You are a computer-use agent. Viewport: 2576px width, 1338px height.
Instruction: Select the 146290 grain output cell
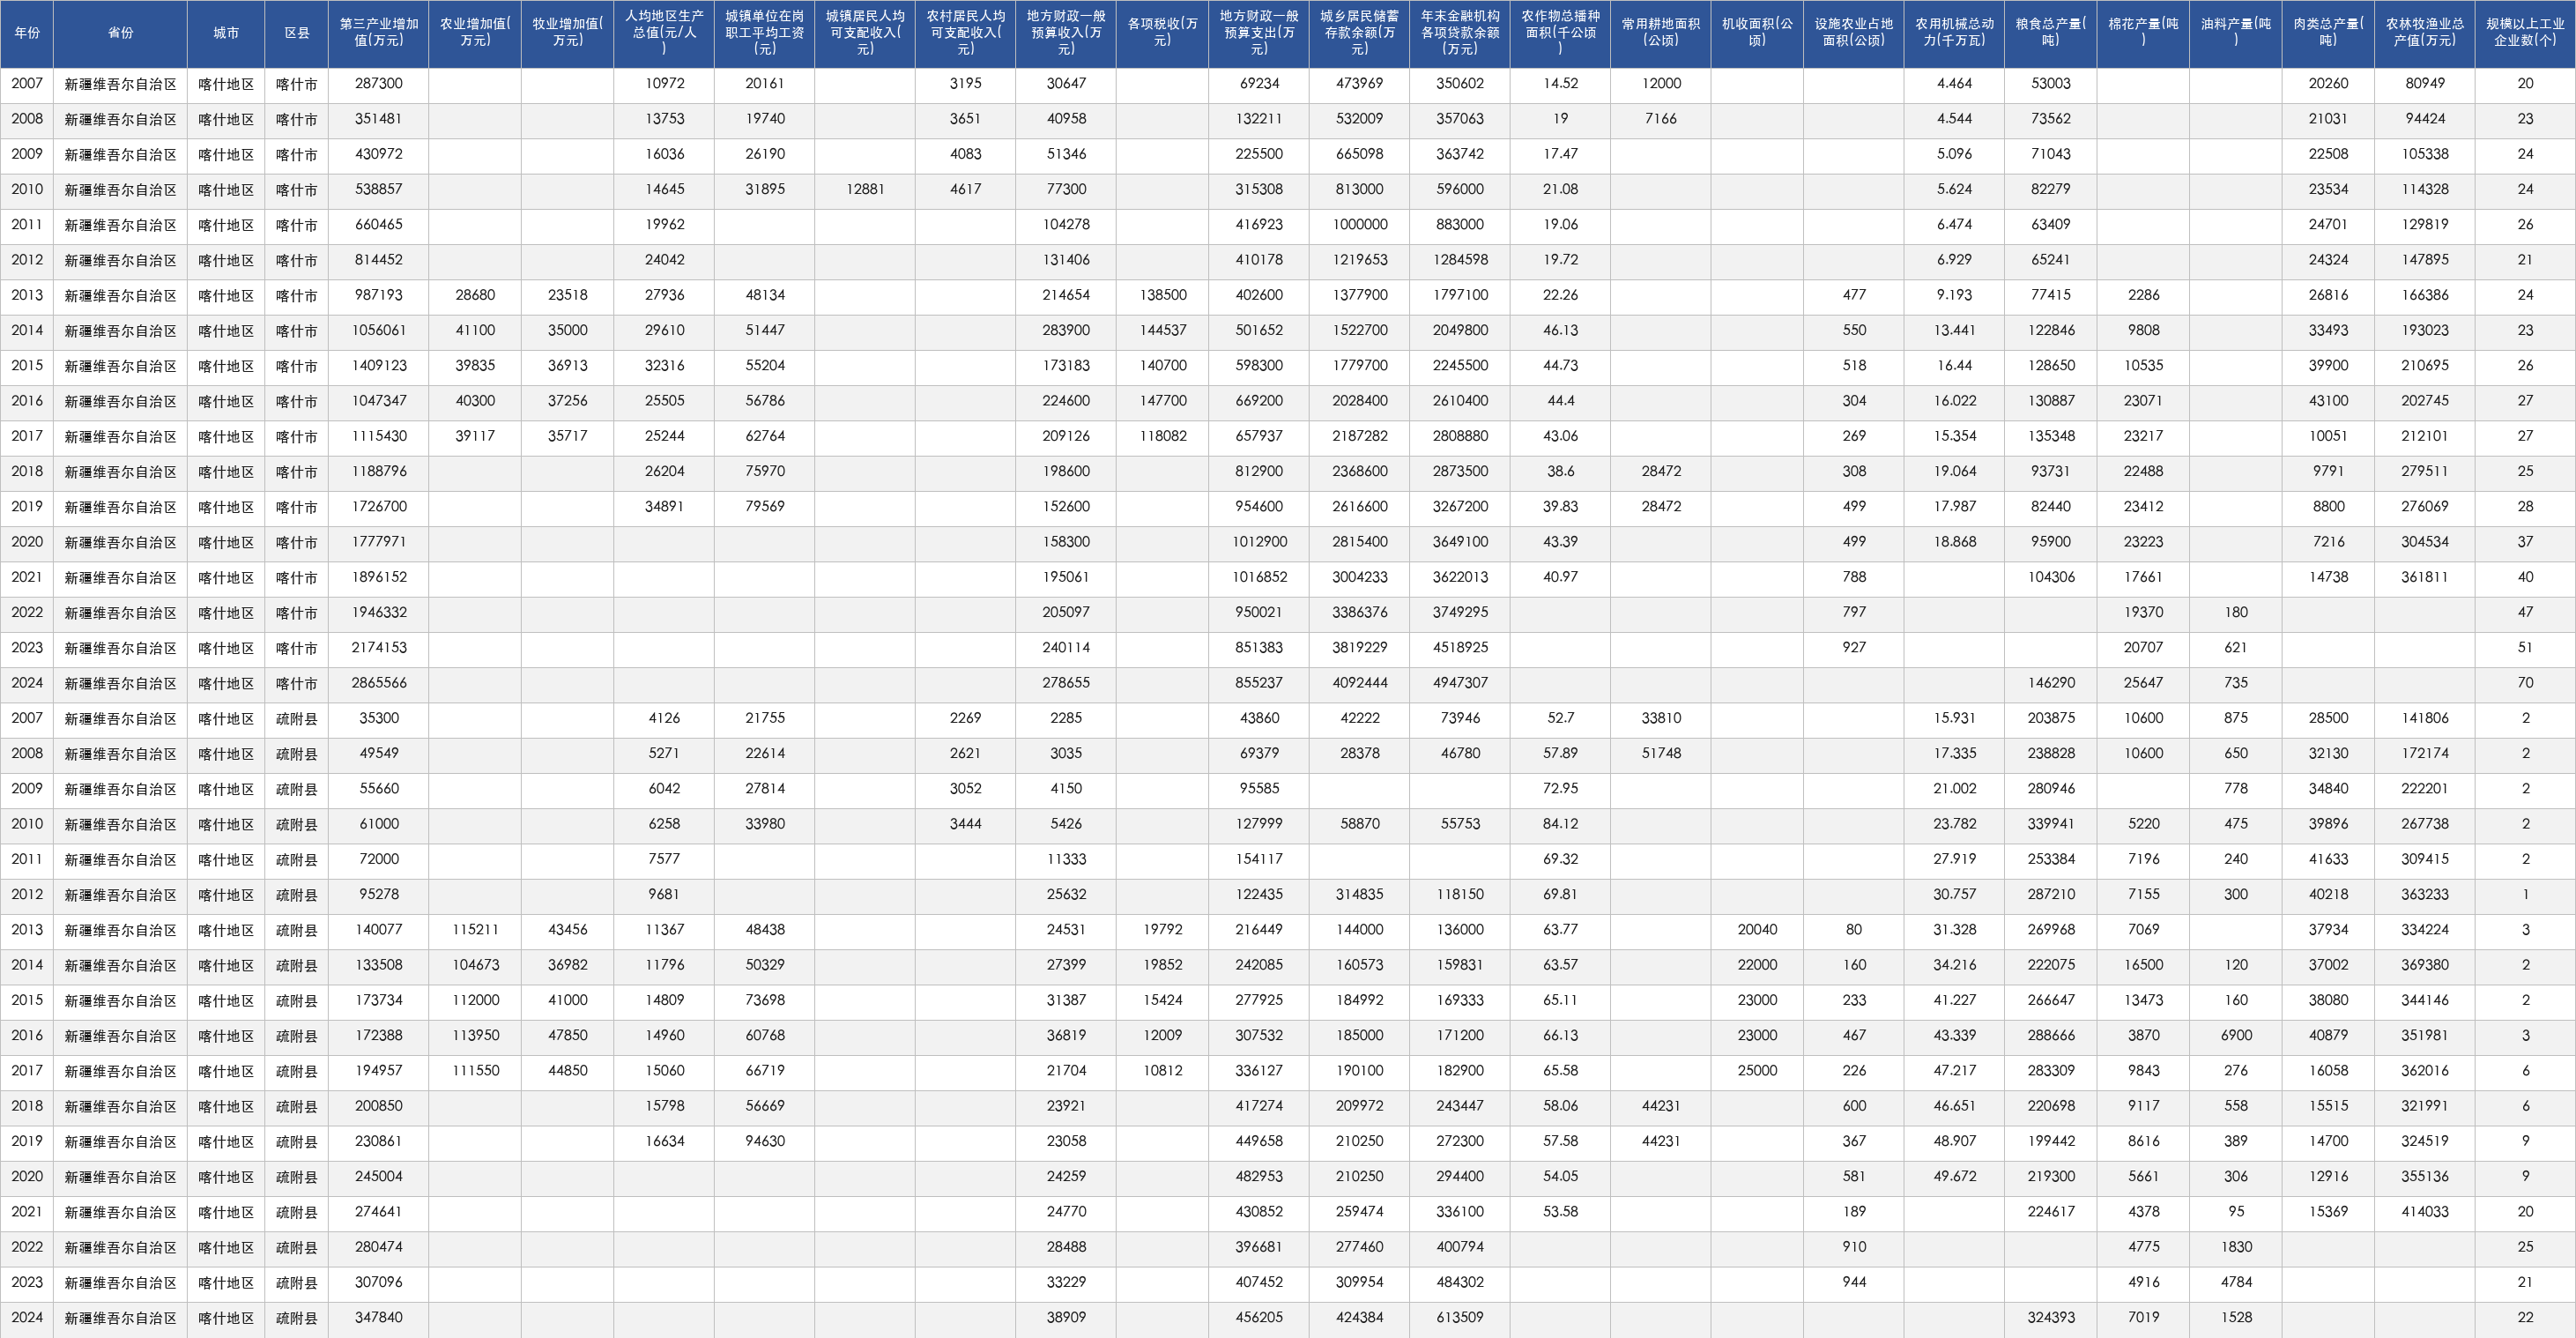pos(2050,683)
